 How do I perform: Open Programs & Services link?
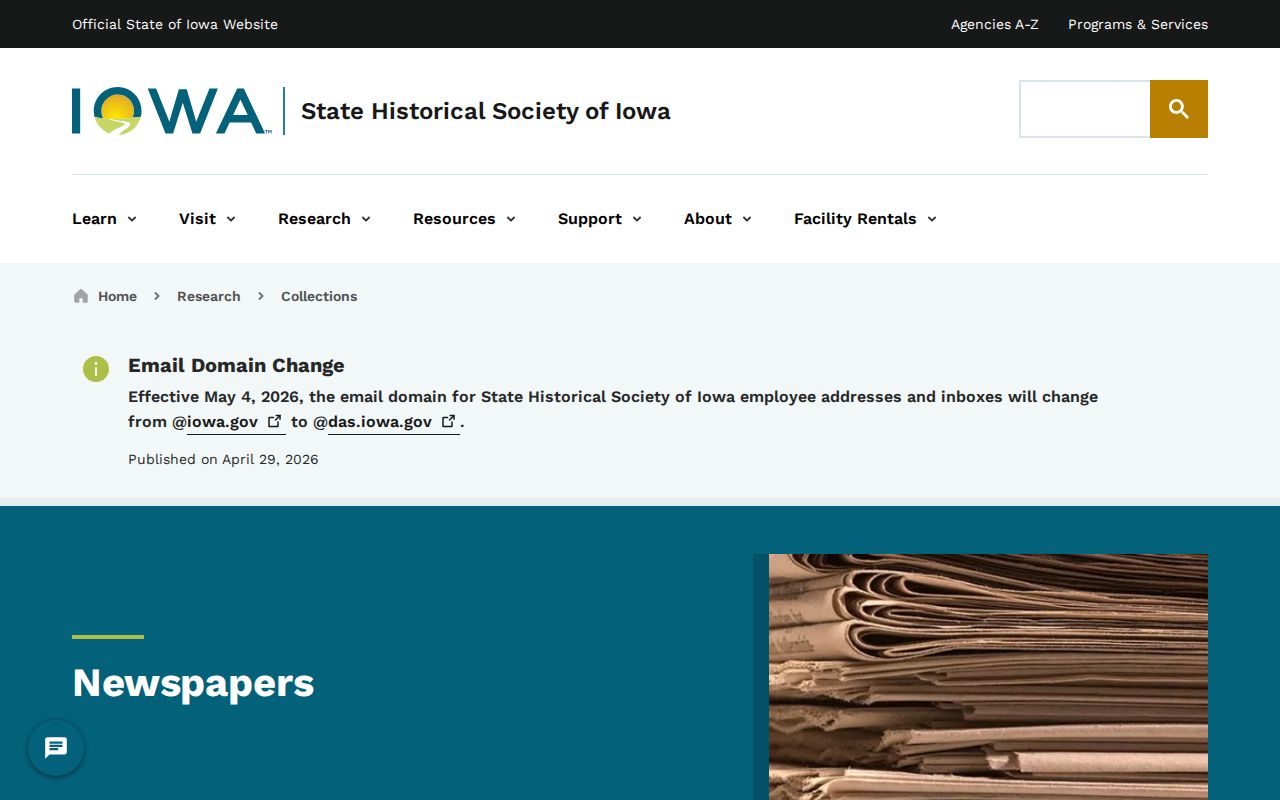point(1138,24)
